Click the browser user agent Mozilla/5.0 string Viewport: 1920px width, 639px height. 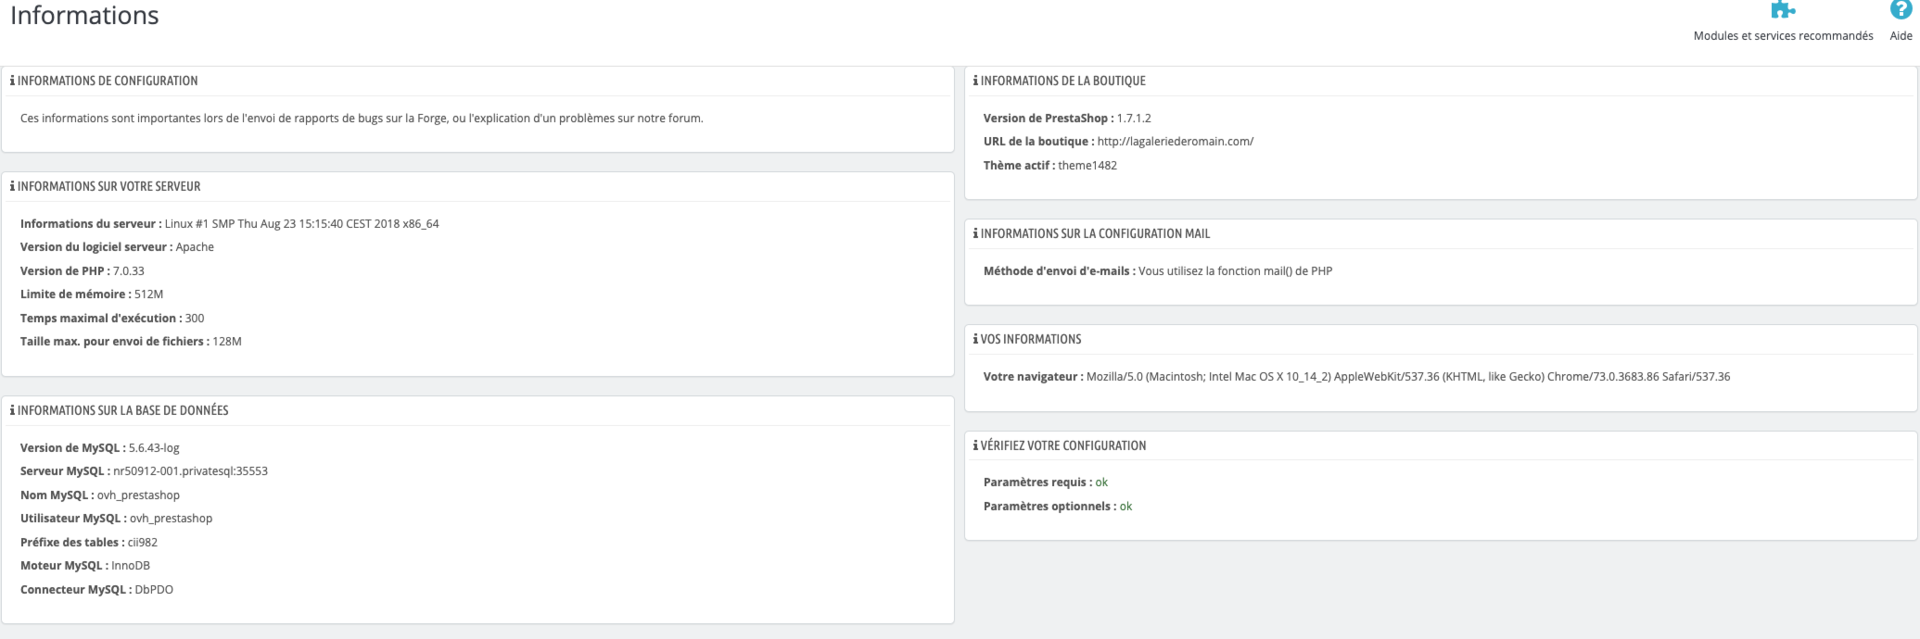tap(1408, 377)
